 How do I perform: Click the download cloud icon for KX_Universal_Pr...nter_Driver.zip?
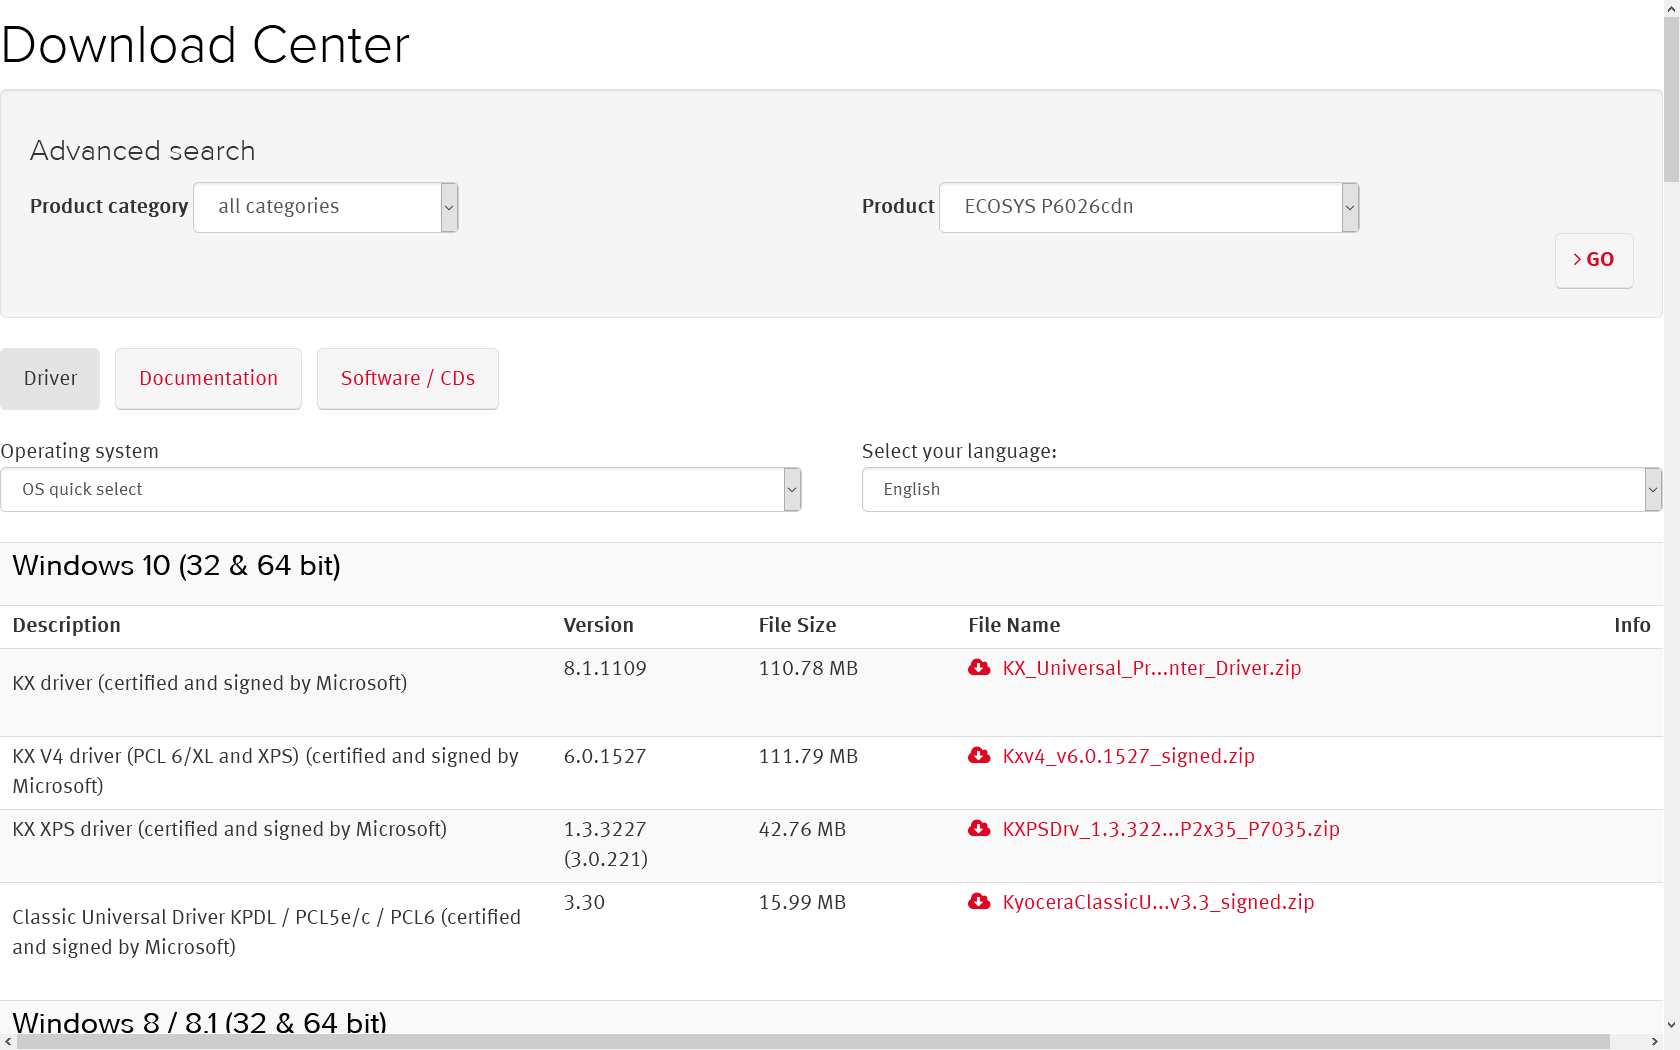[979, 667]
